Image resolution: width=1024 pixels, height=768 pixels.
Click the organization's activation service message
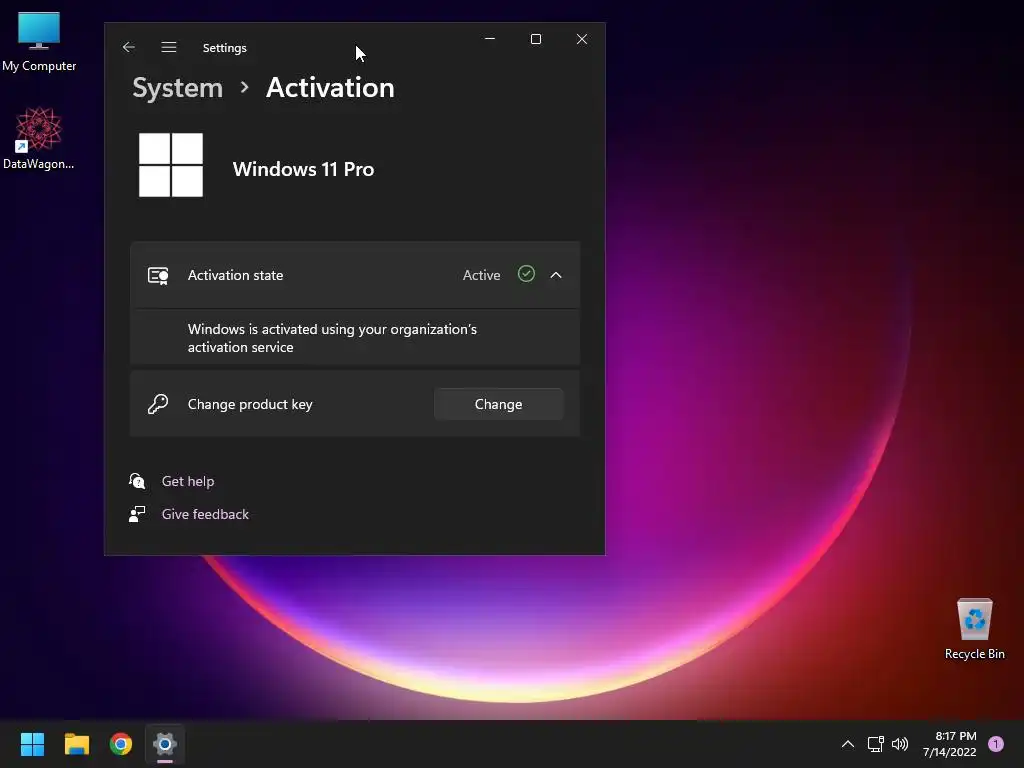pos(332,338)
